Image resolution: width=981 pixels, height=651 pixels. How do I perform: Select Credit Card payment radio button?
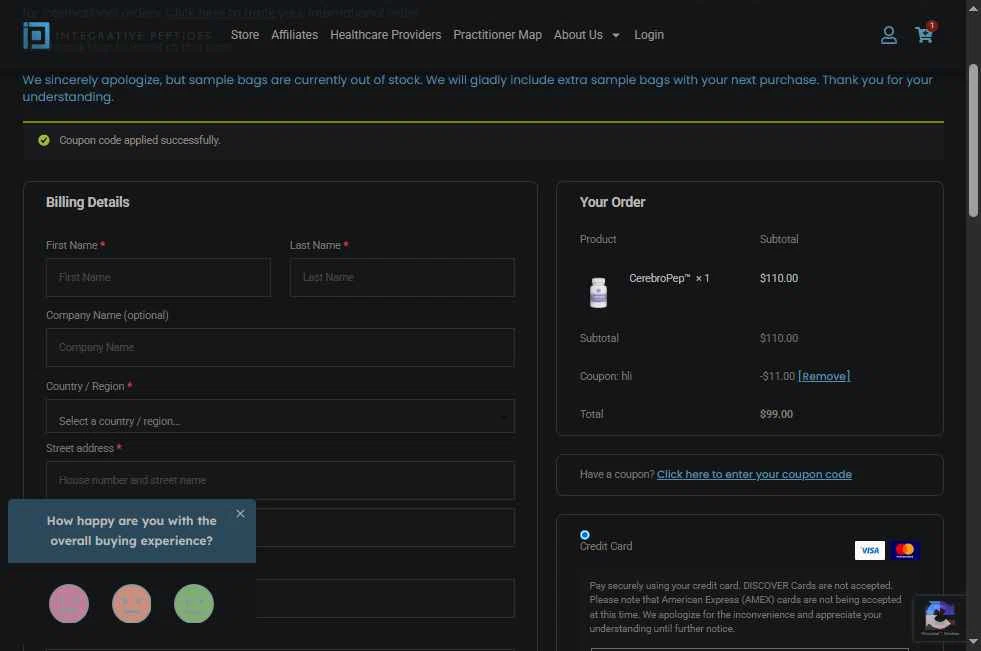tap(584, 535)
